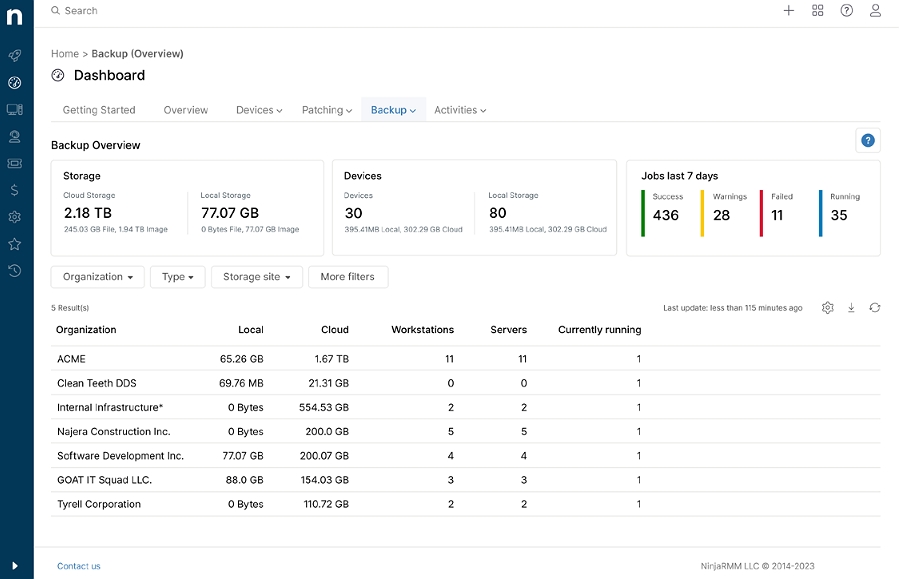Select the Najera Construction Inc. row
The image size is (899, 579).
pyautogui.click(x=466, y=431)
